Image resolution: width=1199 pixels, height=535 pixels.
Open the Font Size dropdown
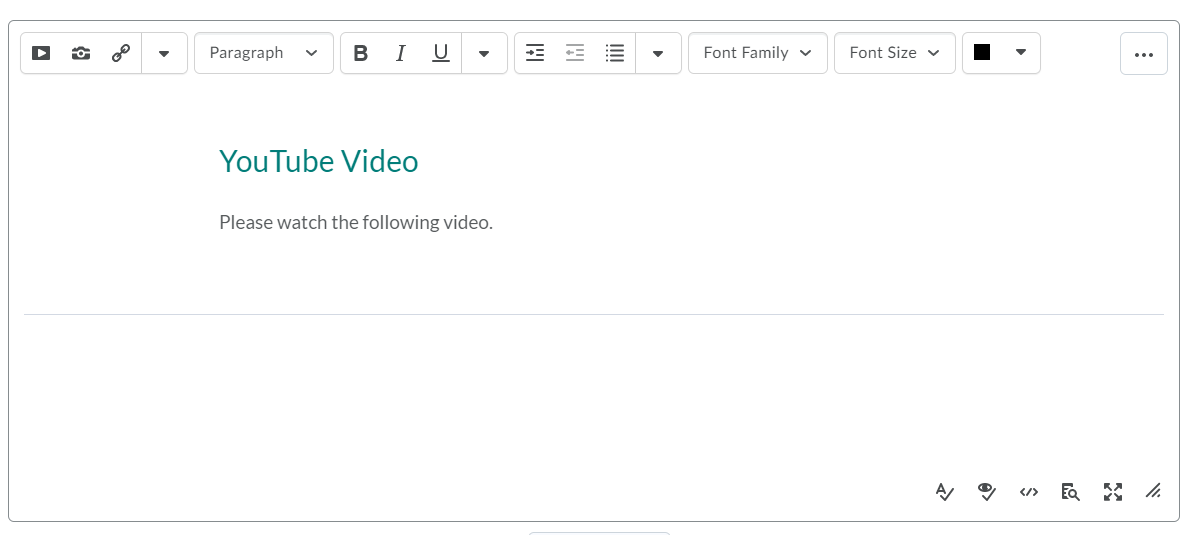895,53
